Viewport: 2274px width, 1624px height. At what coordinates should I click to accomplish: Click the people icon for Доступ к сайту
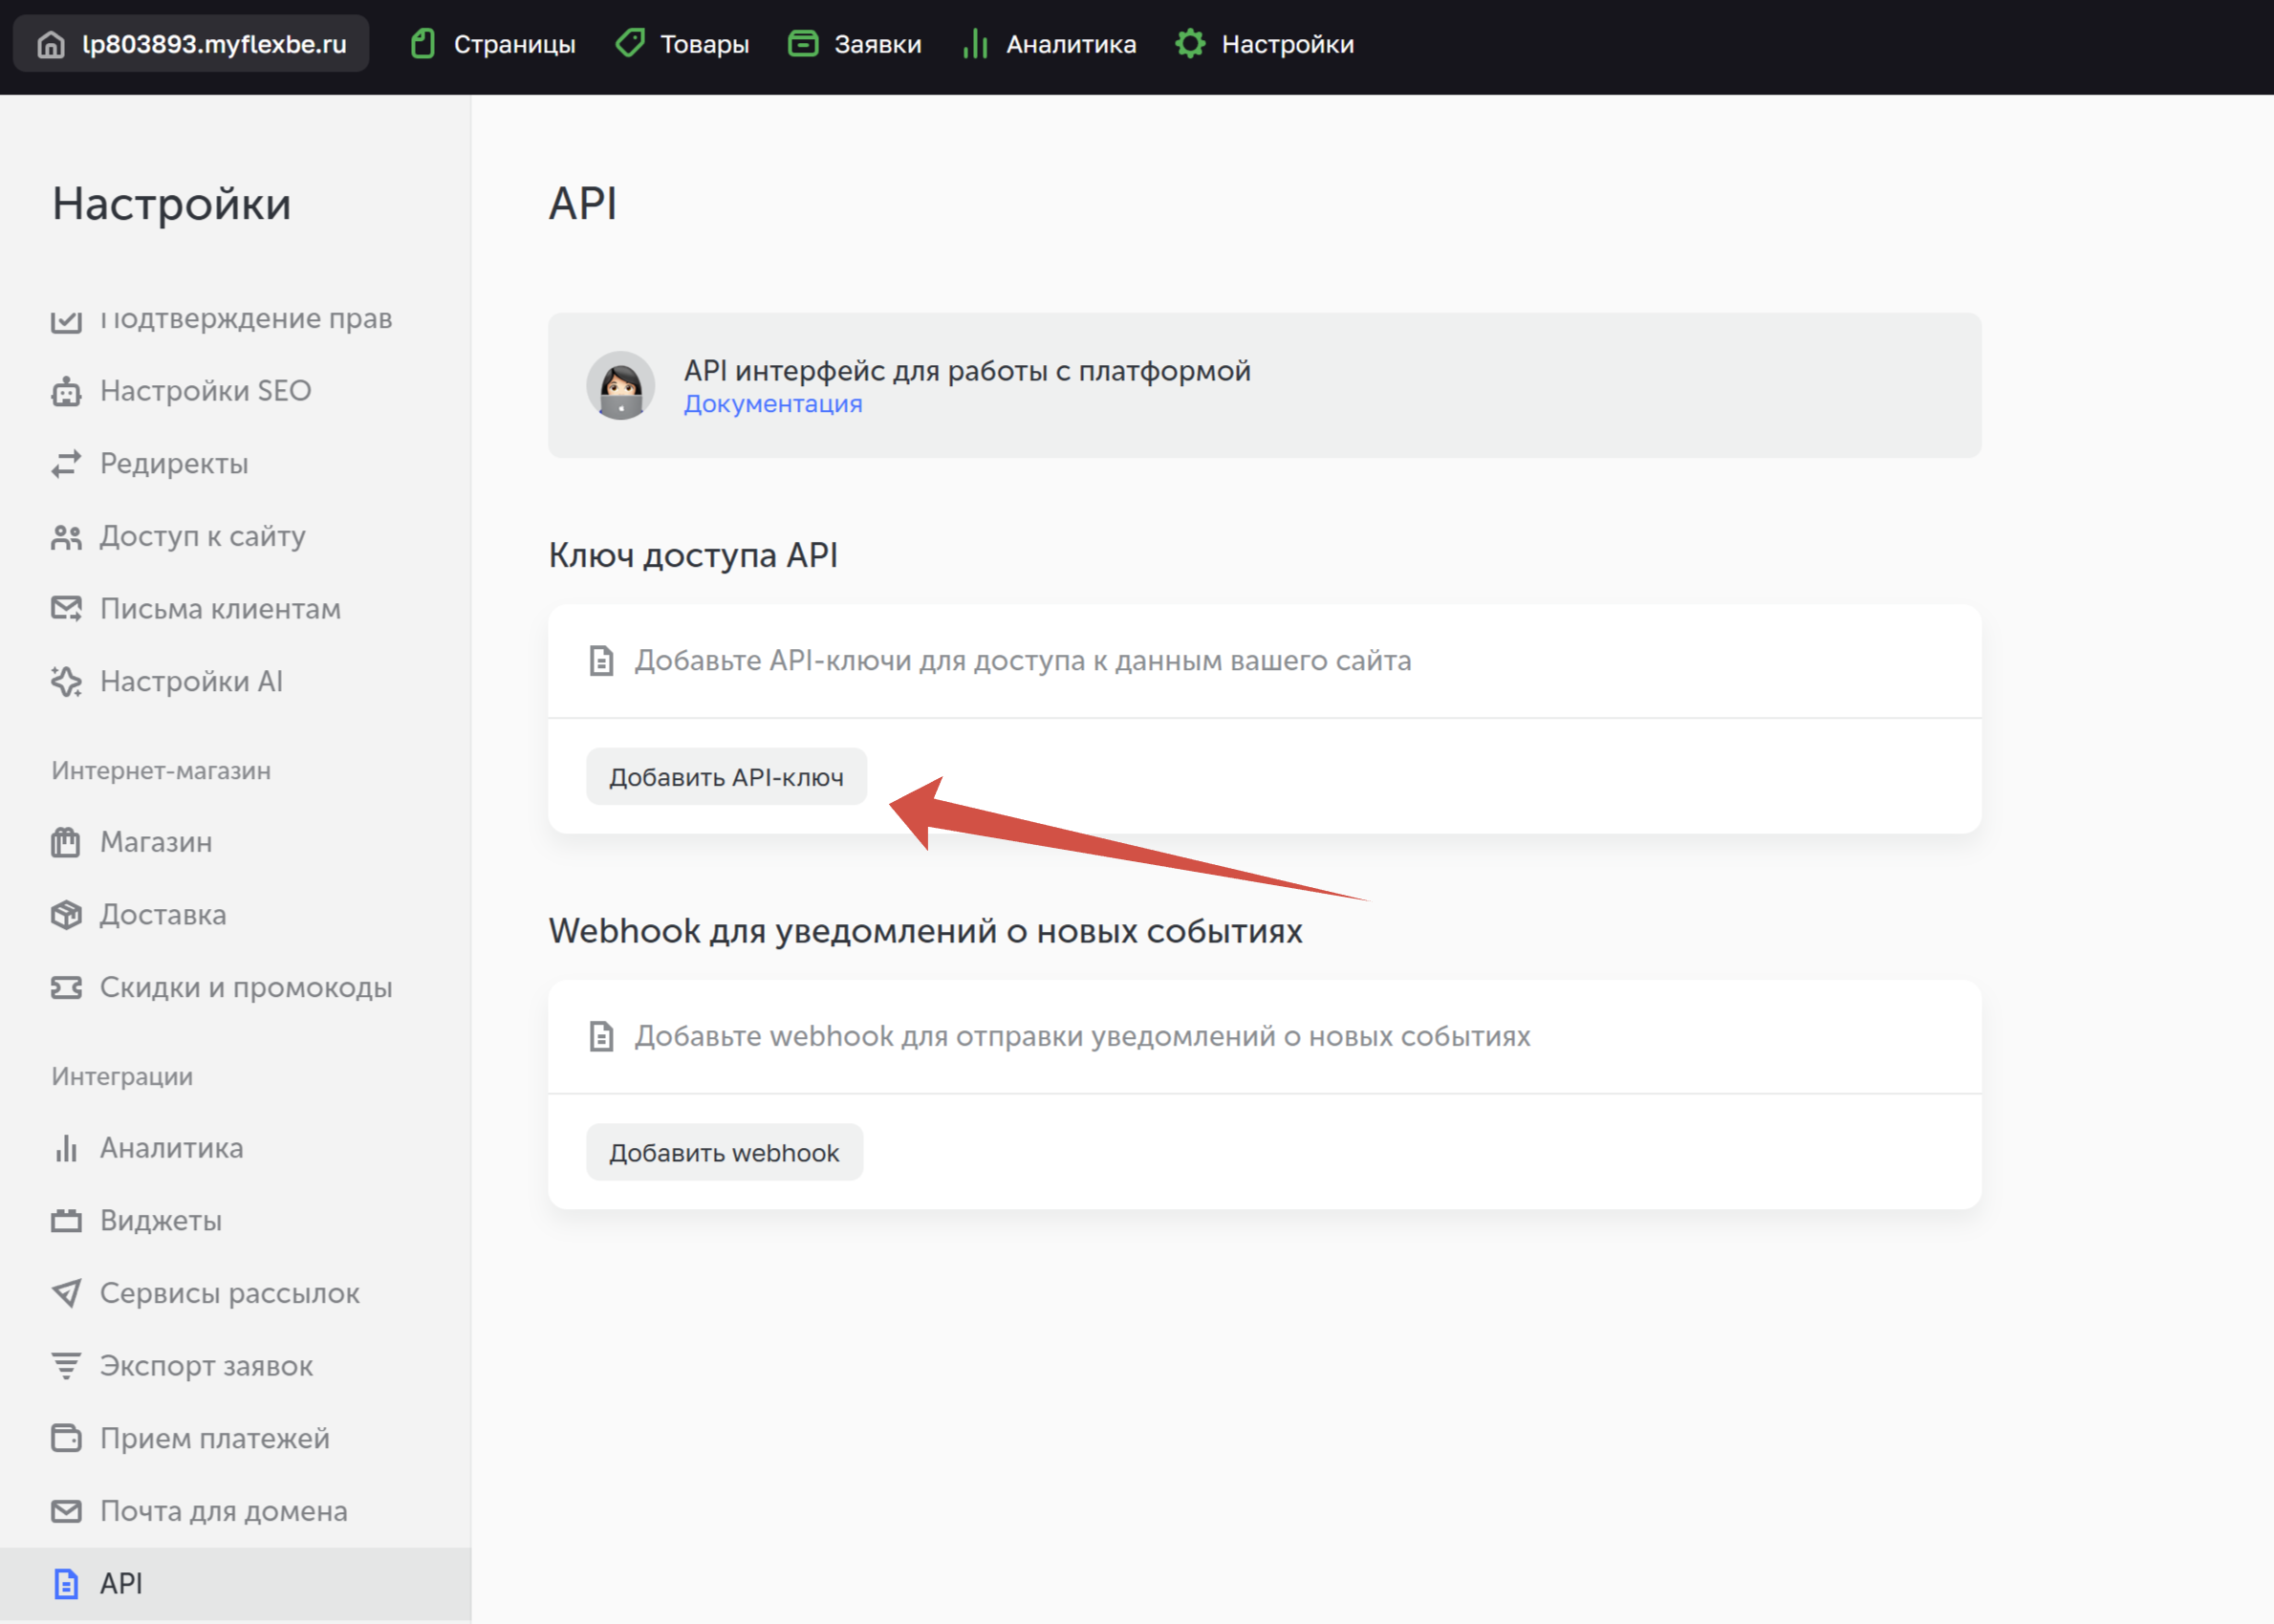click(x=66, y=537)
